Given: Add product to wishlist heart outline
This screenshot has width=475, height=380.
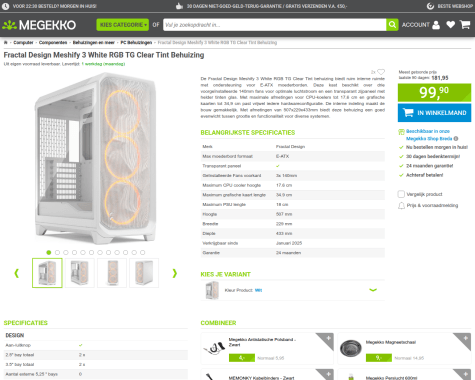Looking at the screenshot, I should click(x=381, y=72).
